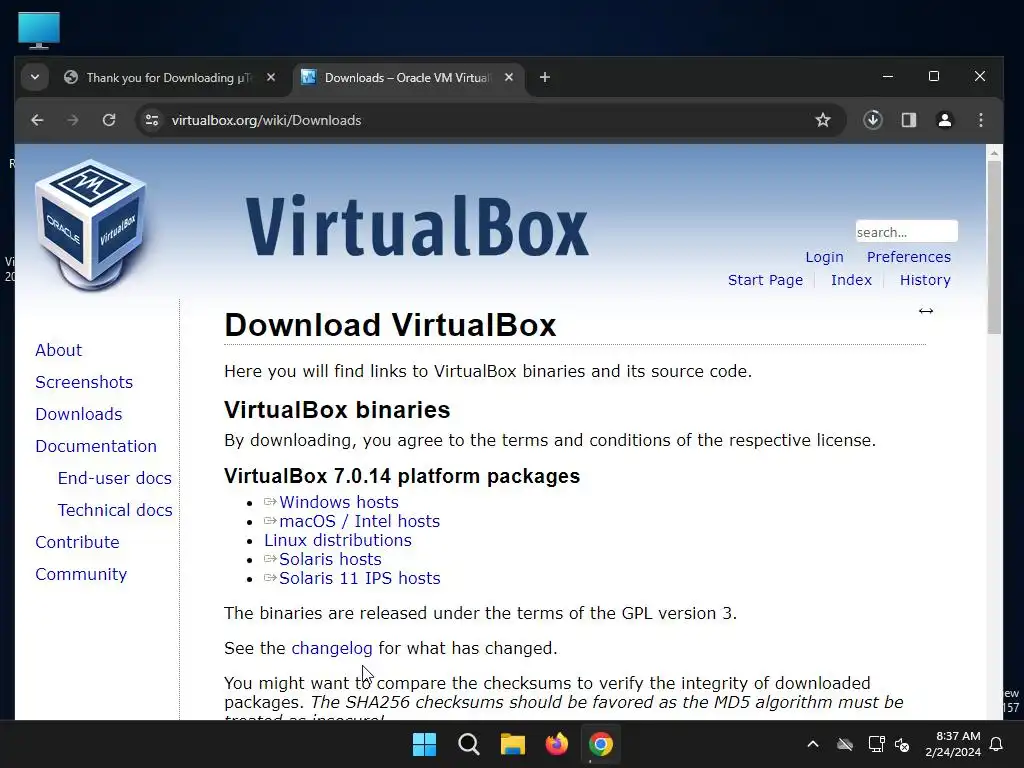1024x768 pixels.
Task: Select the desktop monitor icon
Action: point(39,30)
